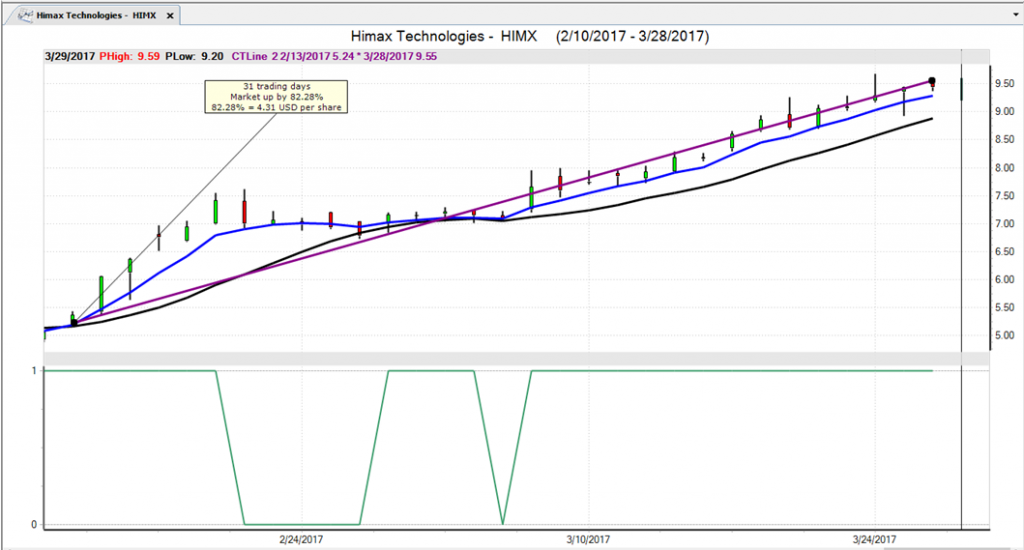Screen dimensions: 1024x550
Task: Click the chart icon on the tab
Action: coord(25,15)
